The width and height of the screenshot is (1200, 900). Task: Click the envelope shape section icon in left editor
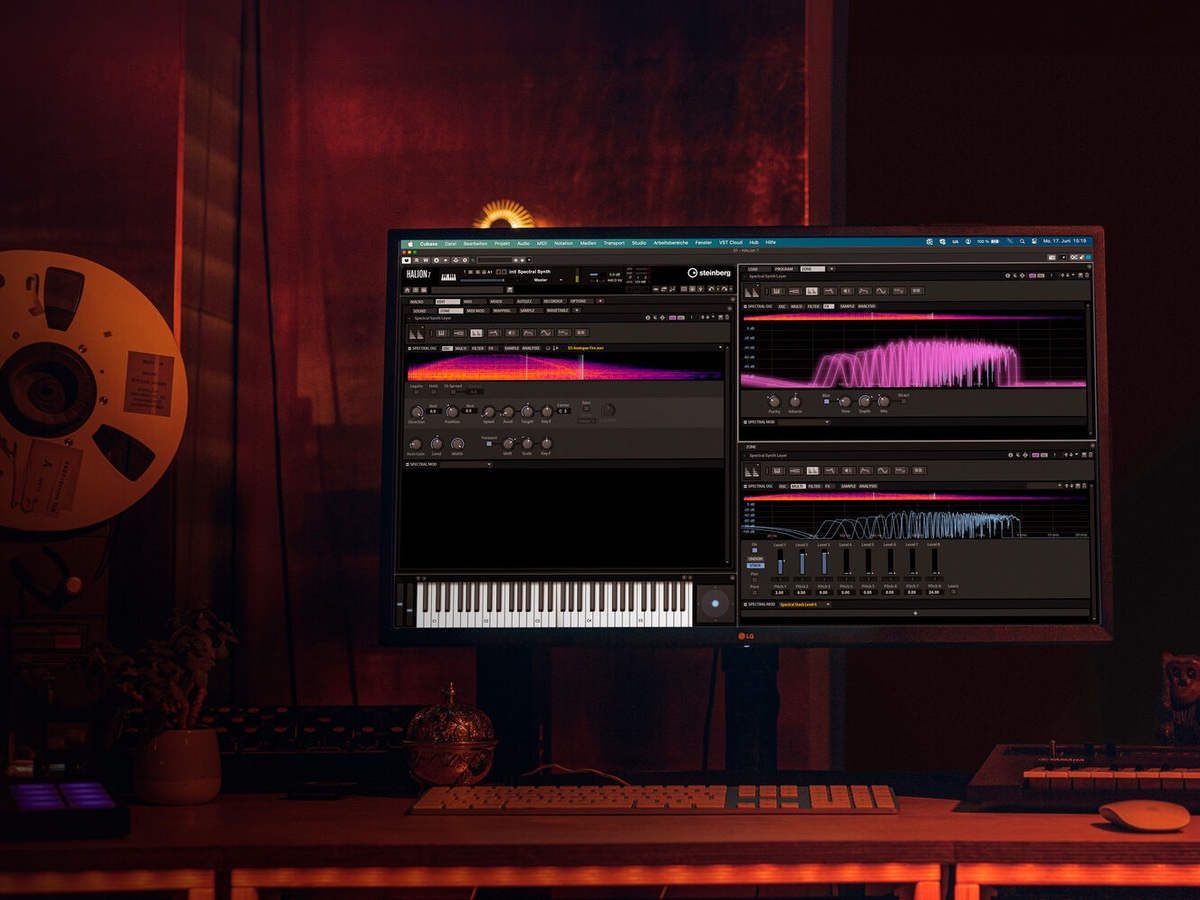tap(529, 333)
